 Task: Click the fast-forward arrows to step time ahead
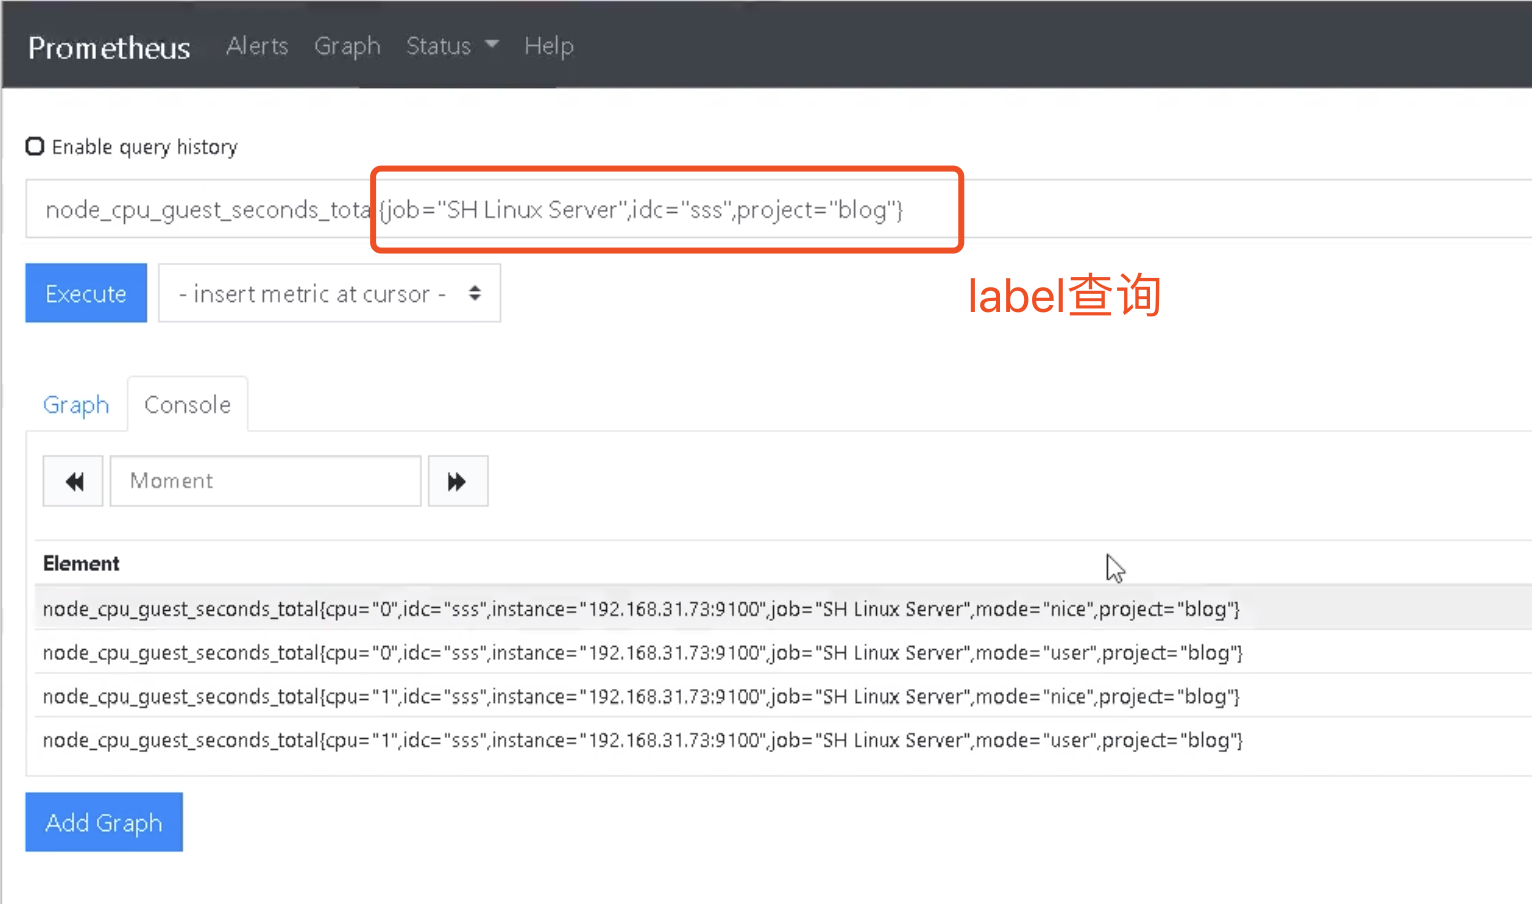click(458, 481)
